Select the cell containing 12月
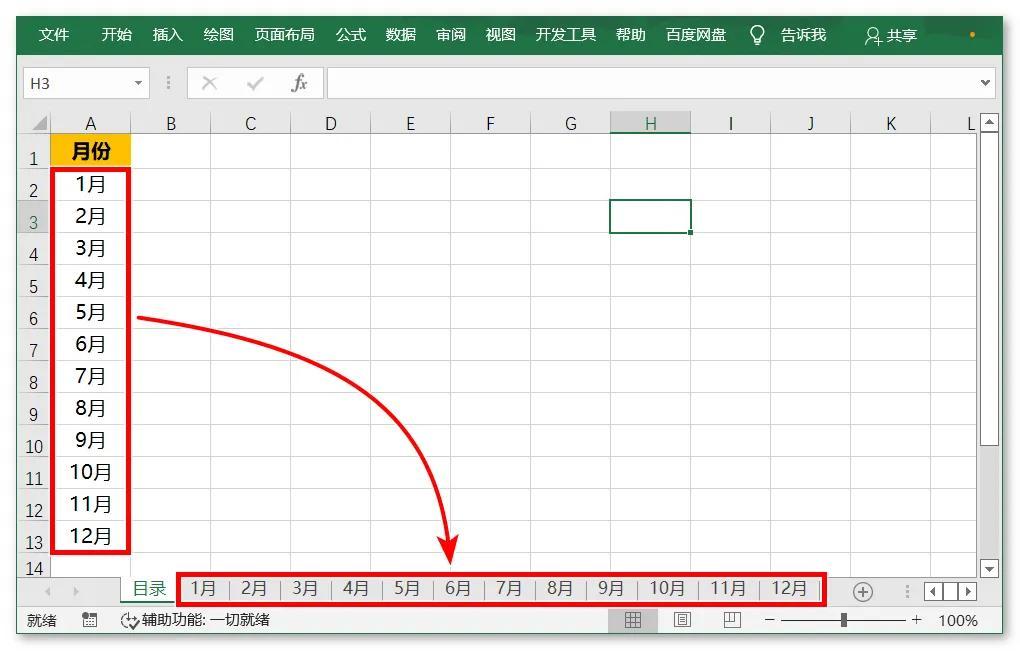Viewport: 1020px width, 651px height. pyautogui.click(x=90, y=536)
